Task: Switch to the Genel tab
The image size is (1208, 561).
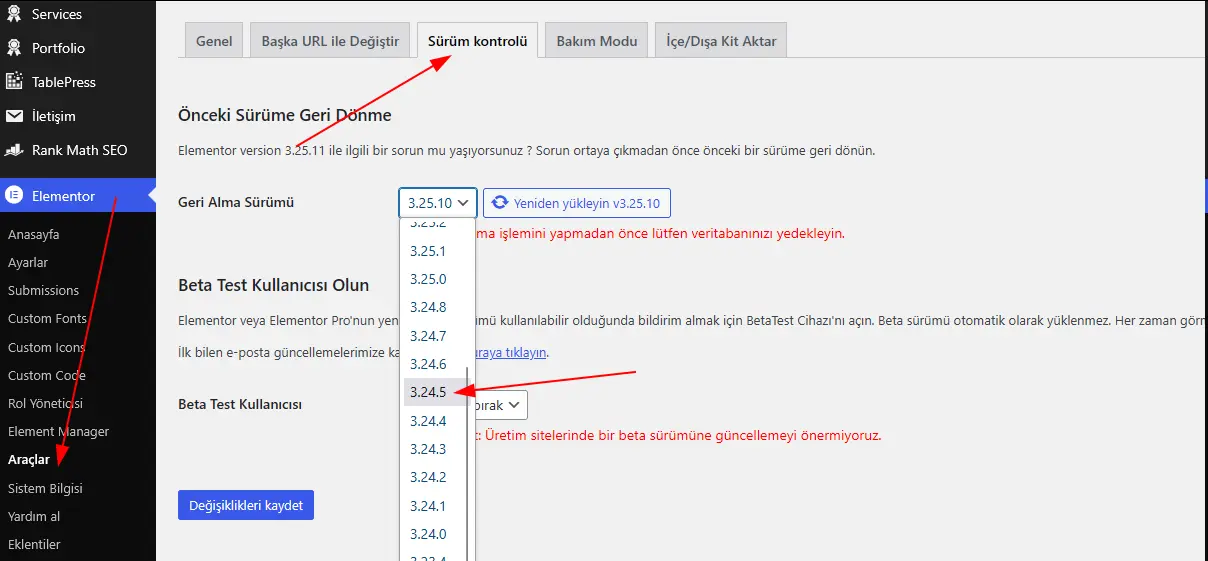Action: (x=214, y=41)
